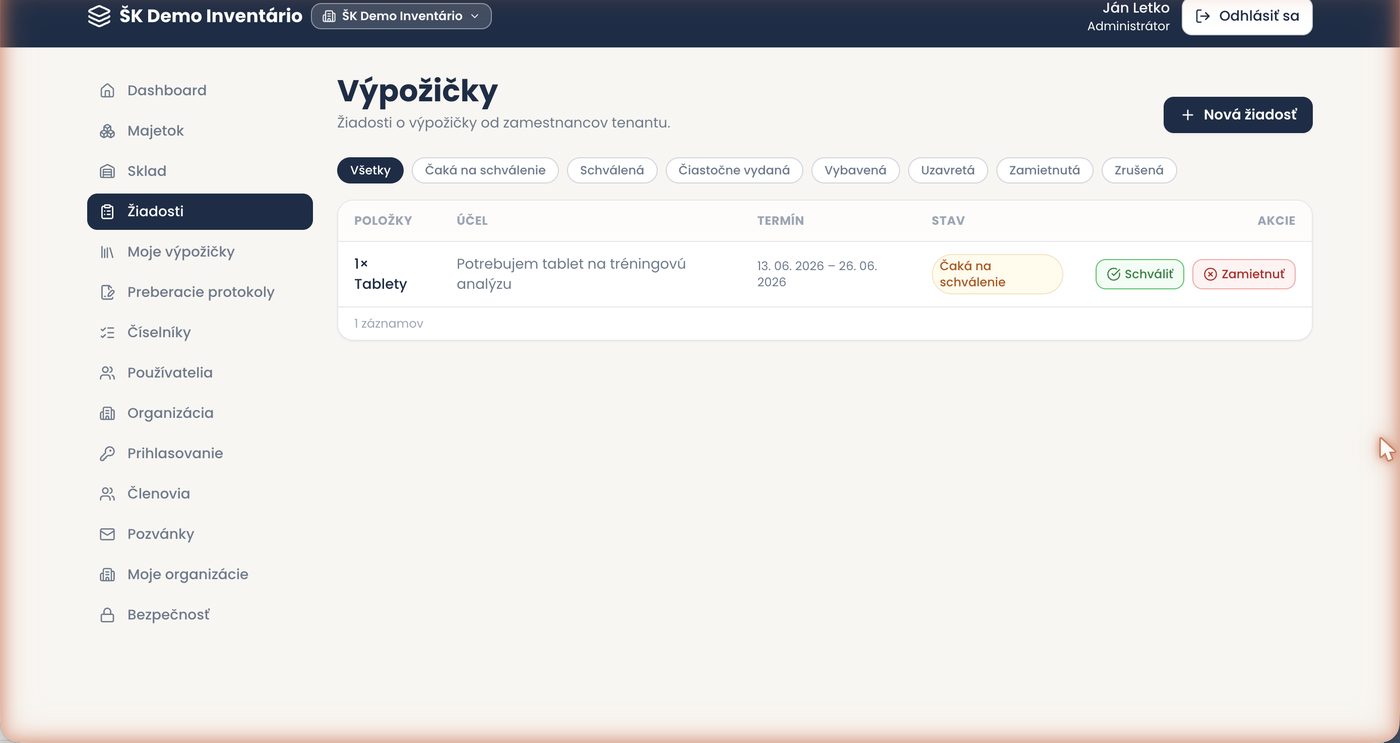Show Zamietnutá requests

1045,170
